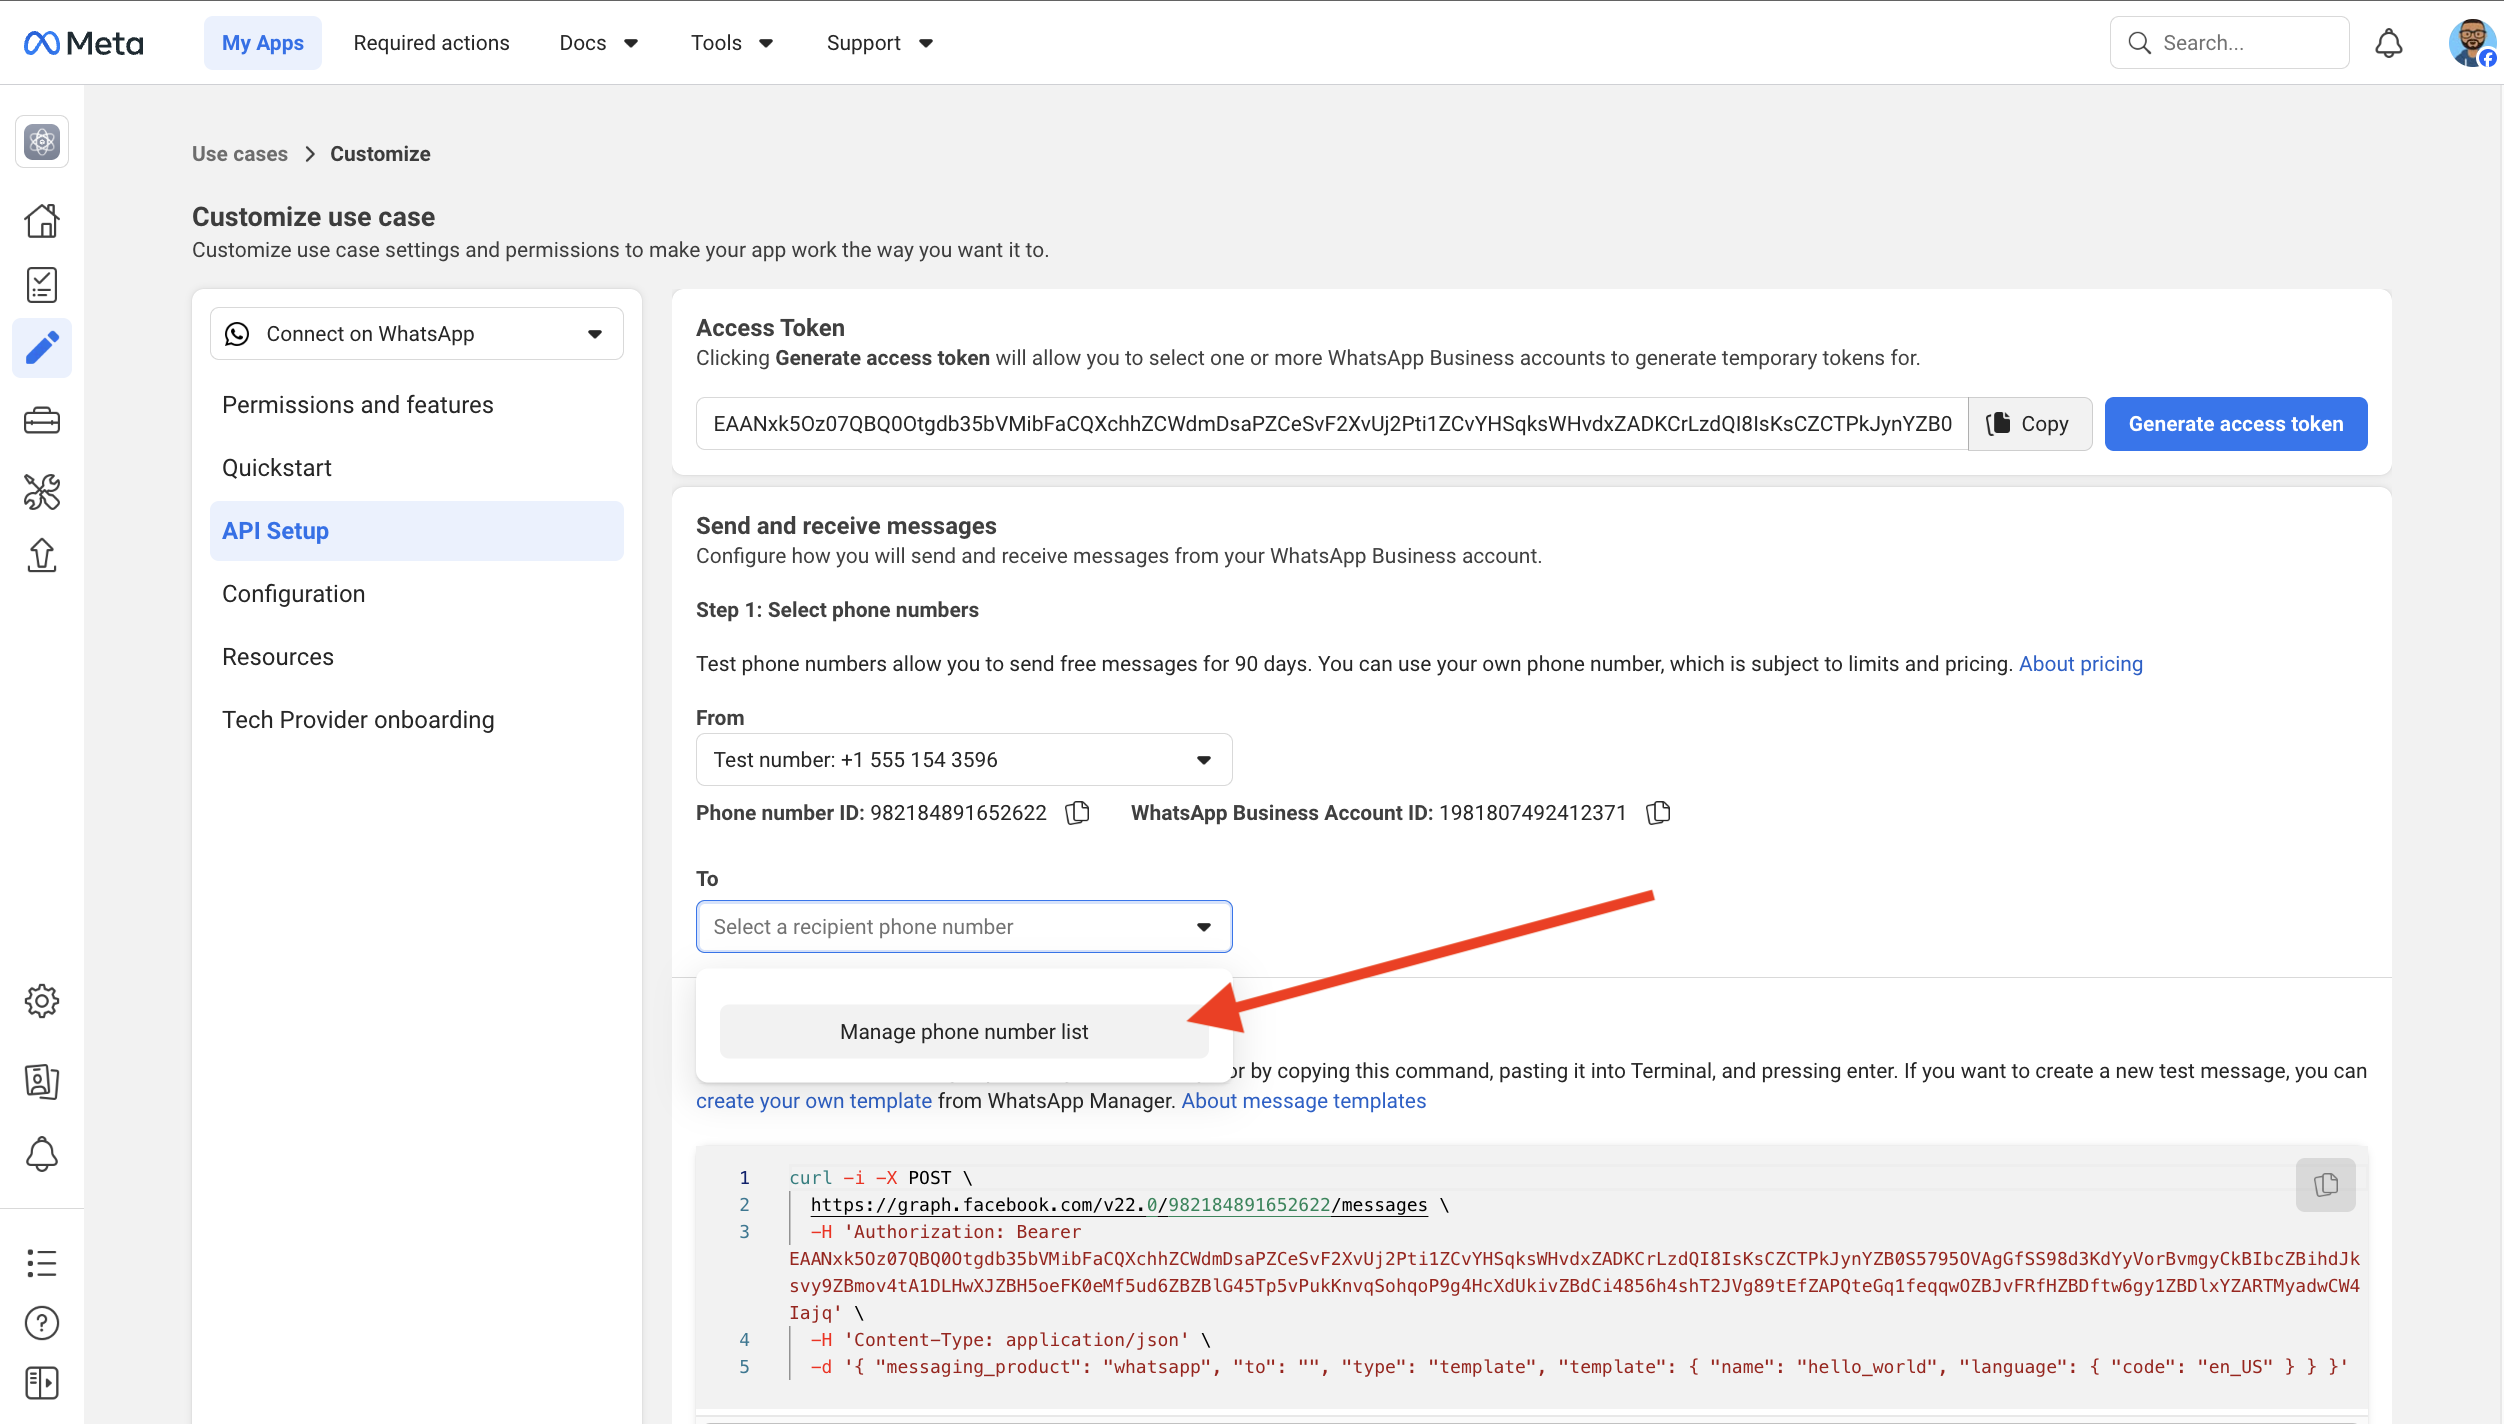Click the Search input field

pos(2240,43)
